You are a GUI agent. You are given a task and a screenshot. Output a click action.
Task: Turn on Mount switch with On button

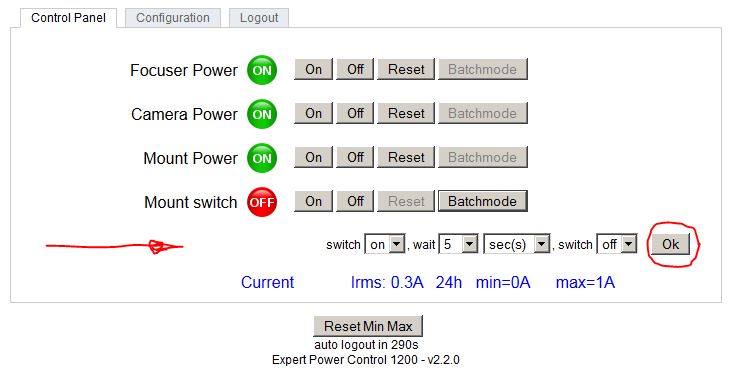[x=314, y=201]
